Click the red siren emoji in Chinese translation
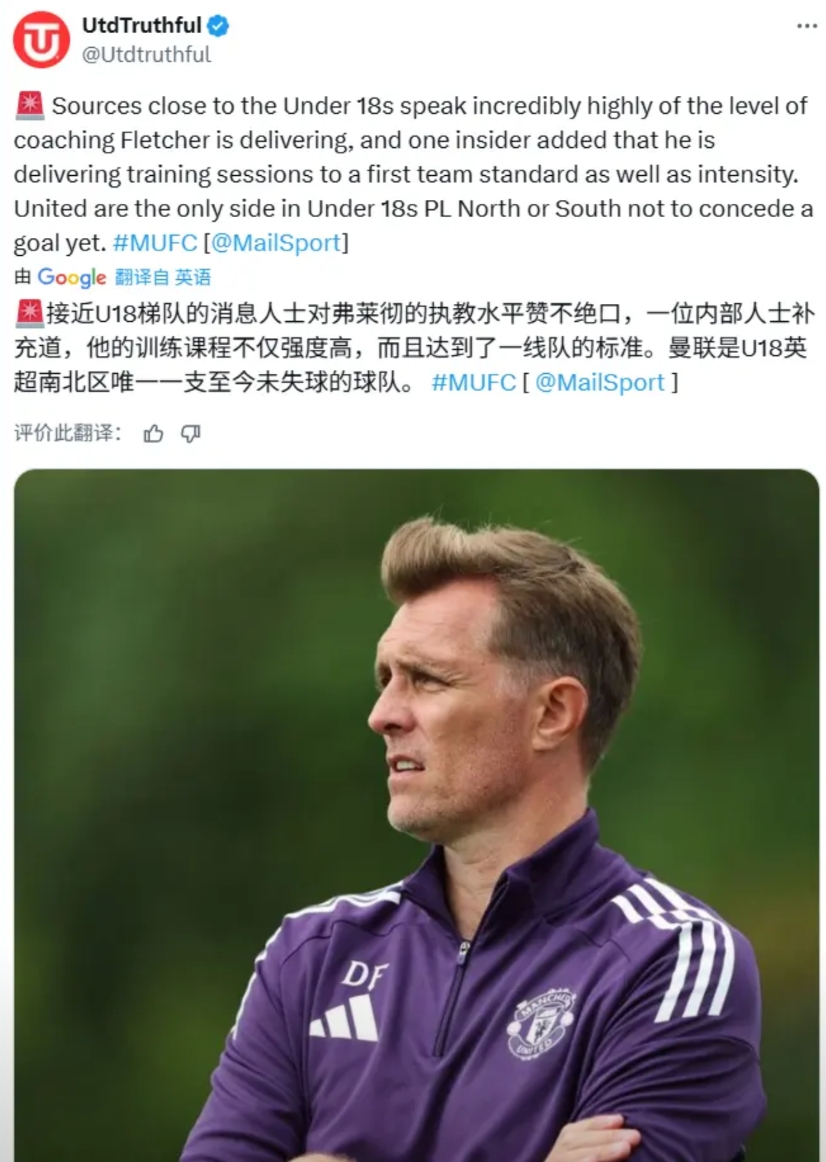 30,313
